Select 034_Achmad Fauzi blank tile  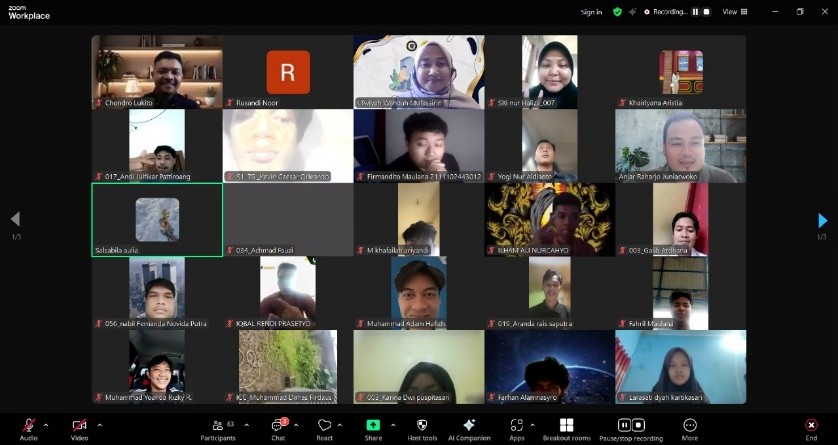coord(288,220)
